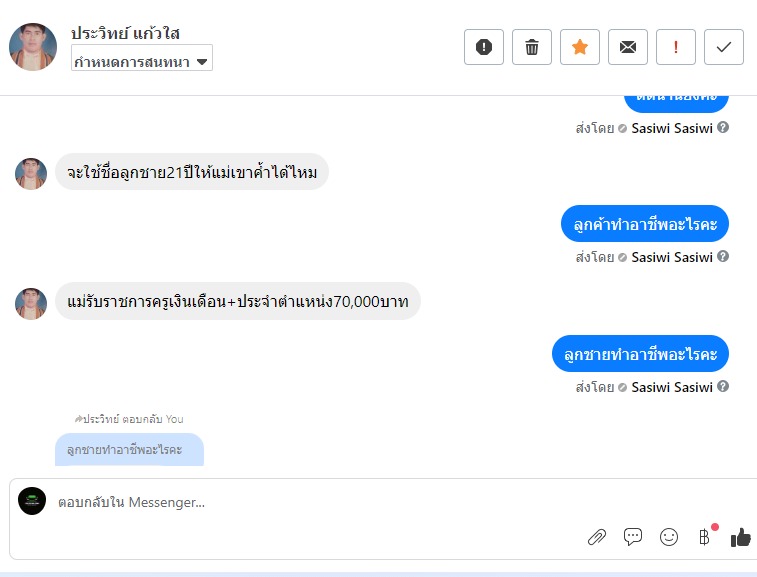Click the page avatar beside reply box

click(x=33, y=502)
